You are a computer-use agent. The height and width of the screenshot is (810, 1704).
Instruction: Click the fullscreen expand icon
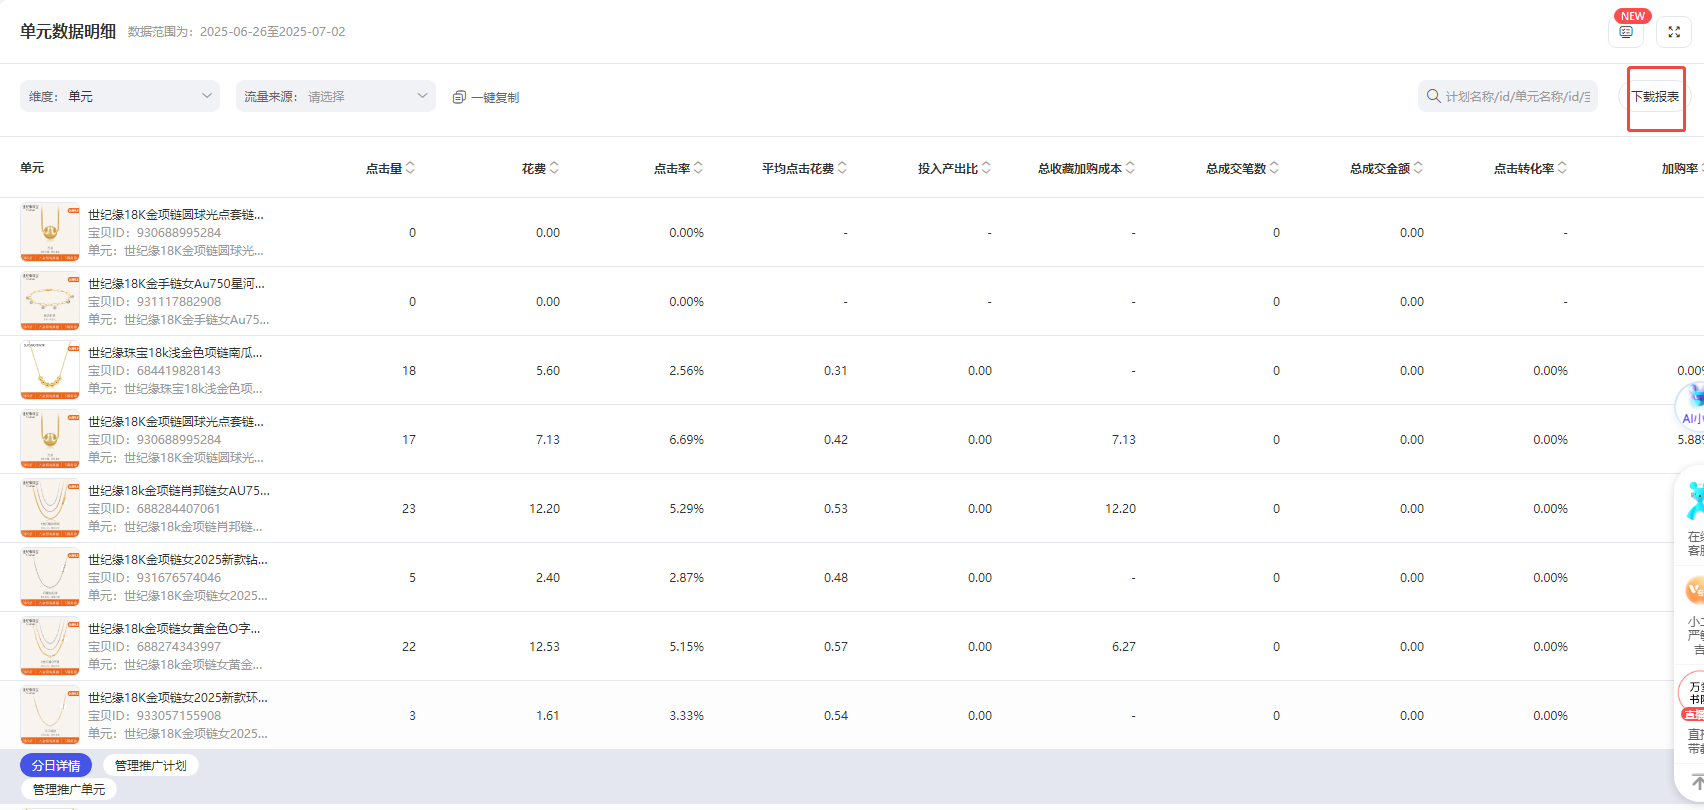(1673, 32)
